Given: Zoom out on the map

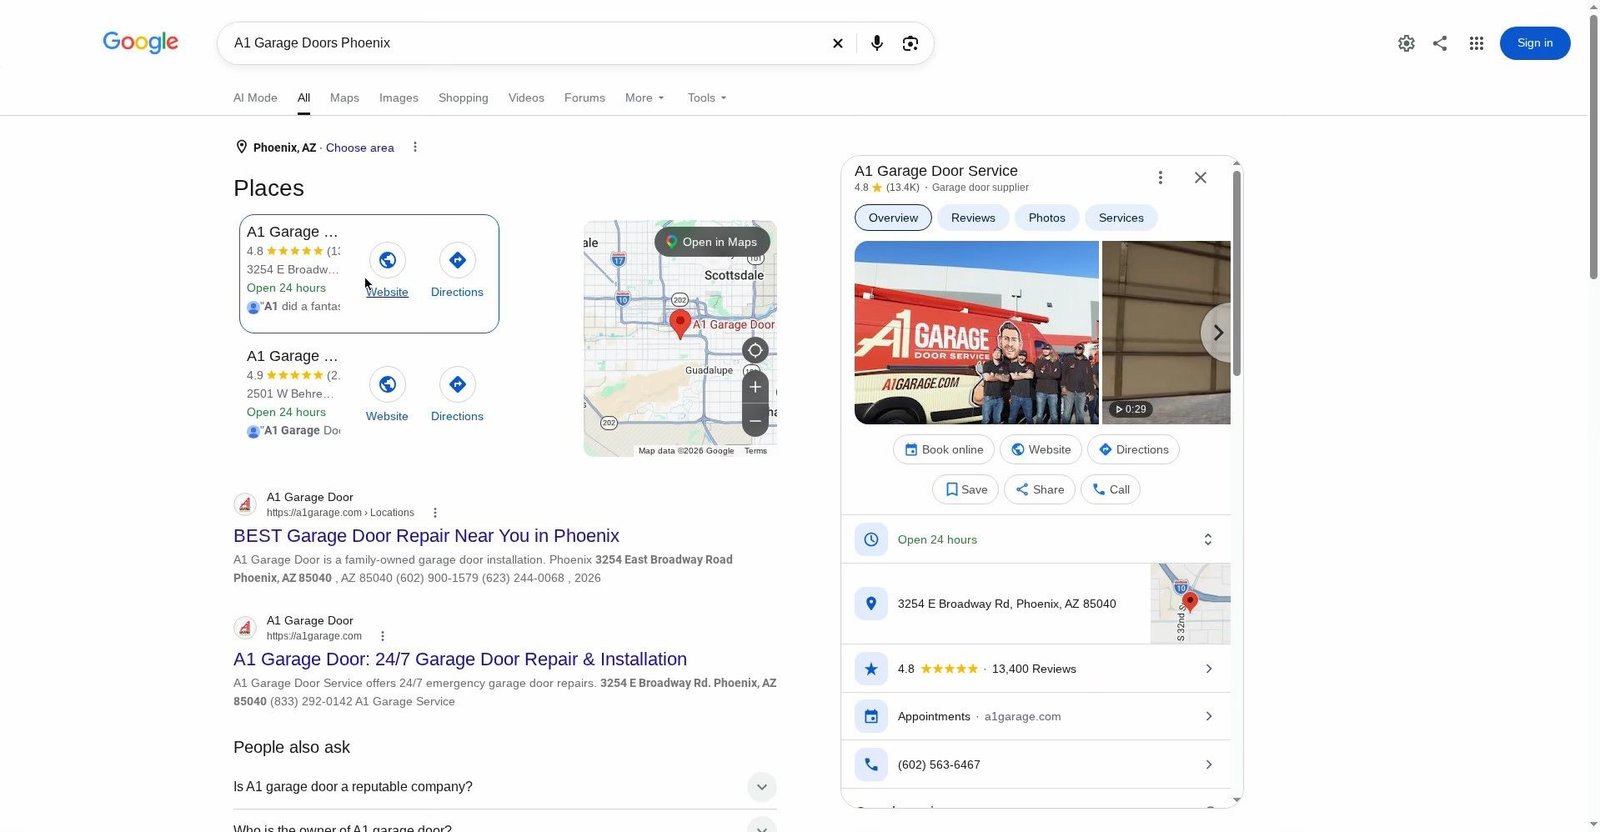Looking at the screenshot, I should point(755,421).
